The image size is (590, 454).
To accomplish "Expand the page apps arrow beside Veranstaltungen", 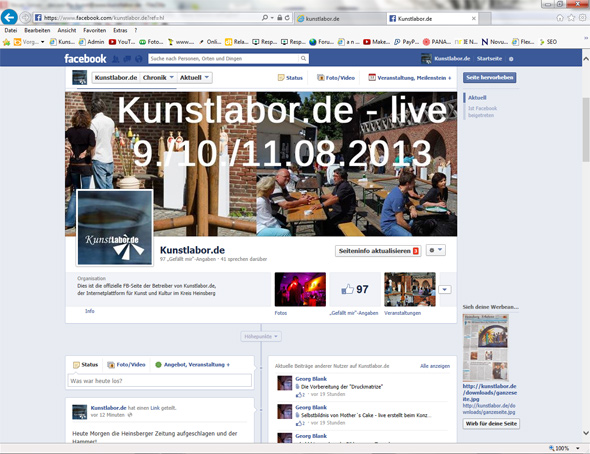I will 445,290.
